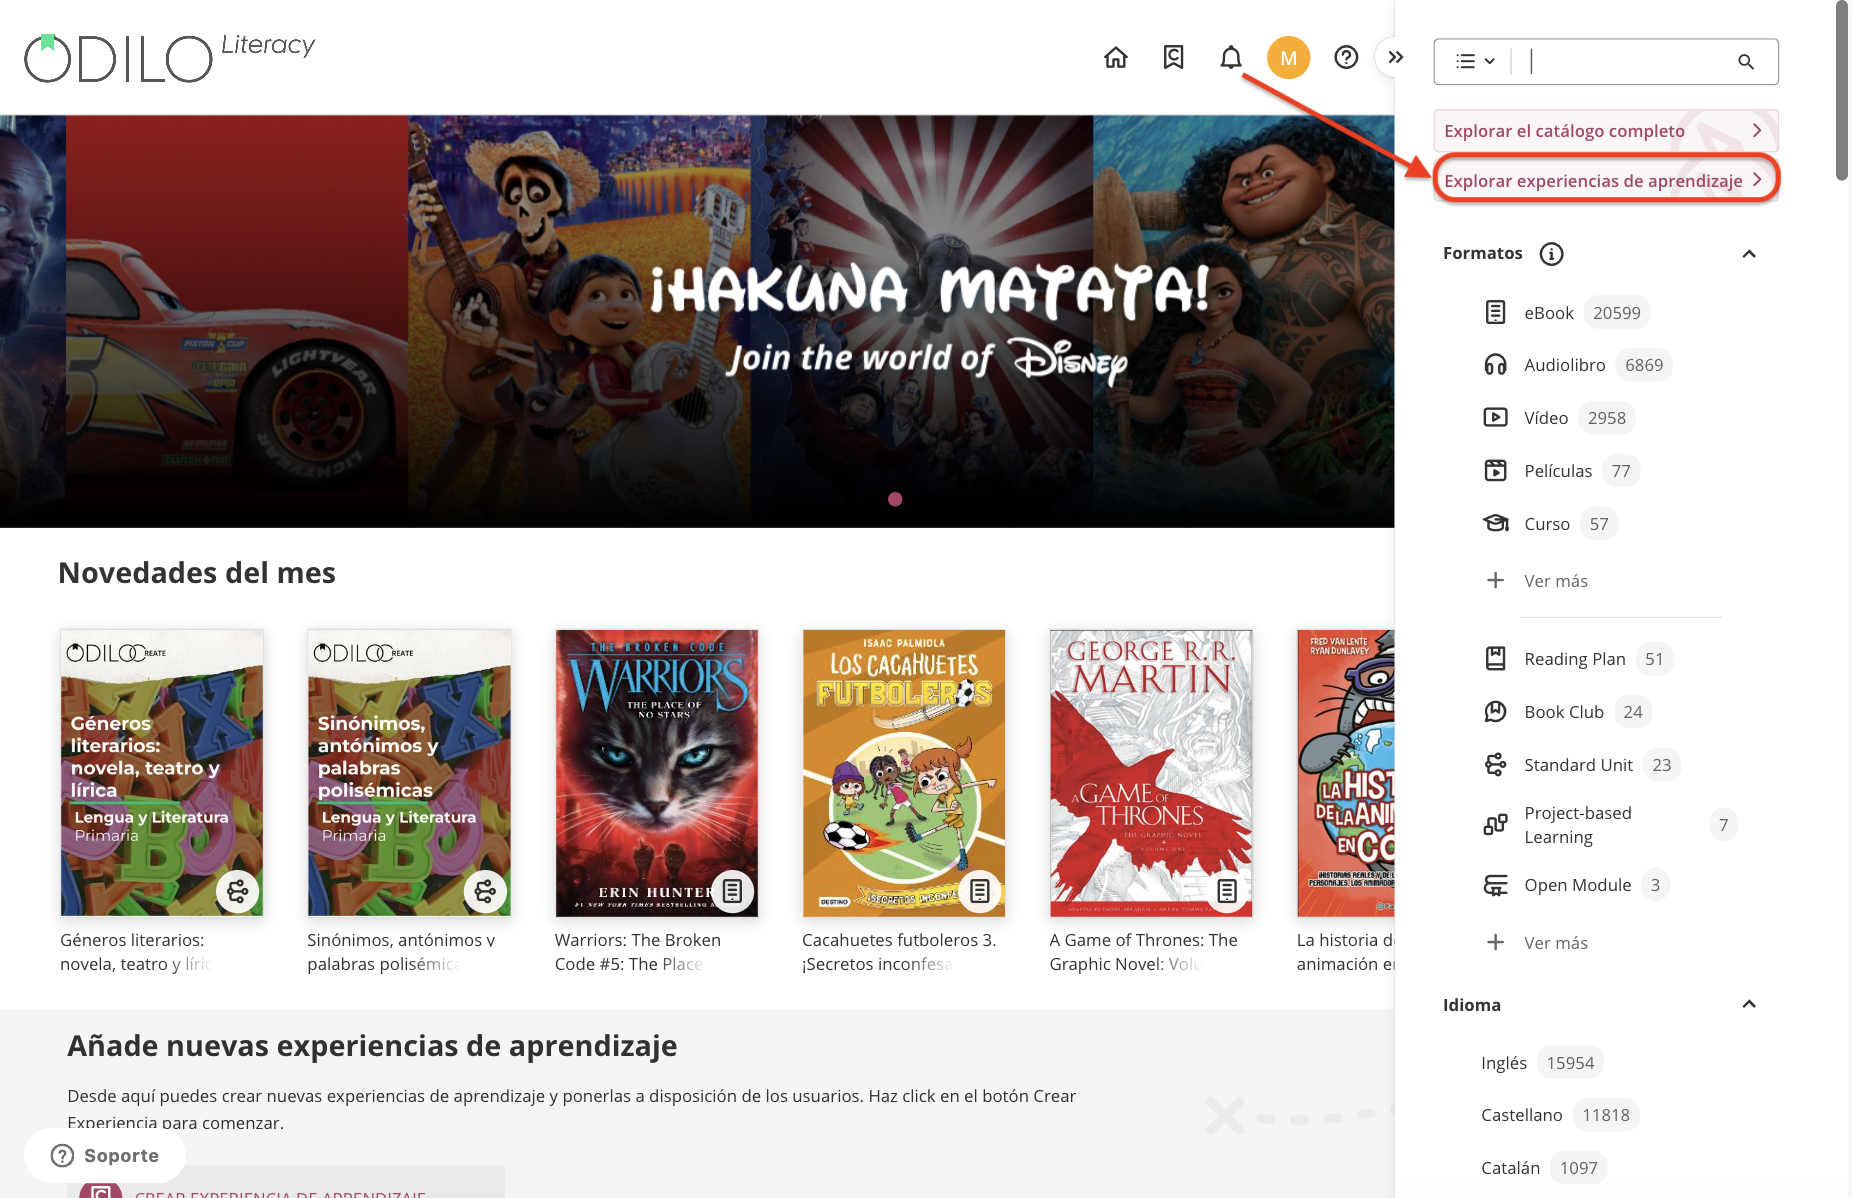The height and width of the screenshot is (1198, 1852).
Task: Open the home page icon
Action: click(x=1116, y=58)
